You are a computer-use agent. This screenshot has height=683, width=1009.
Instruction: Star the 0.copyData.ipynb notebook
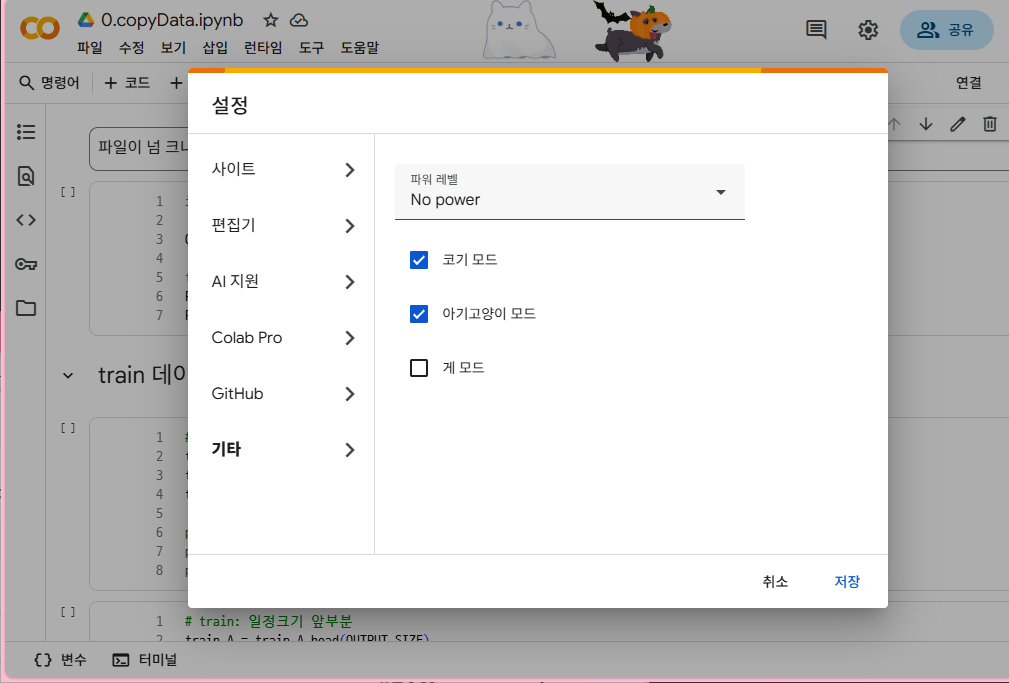coord(271,20)
